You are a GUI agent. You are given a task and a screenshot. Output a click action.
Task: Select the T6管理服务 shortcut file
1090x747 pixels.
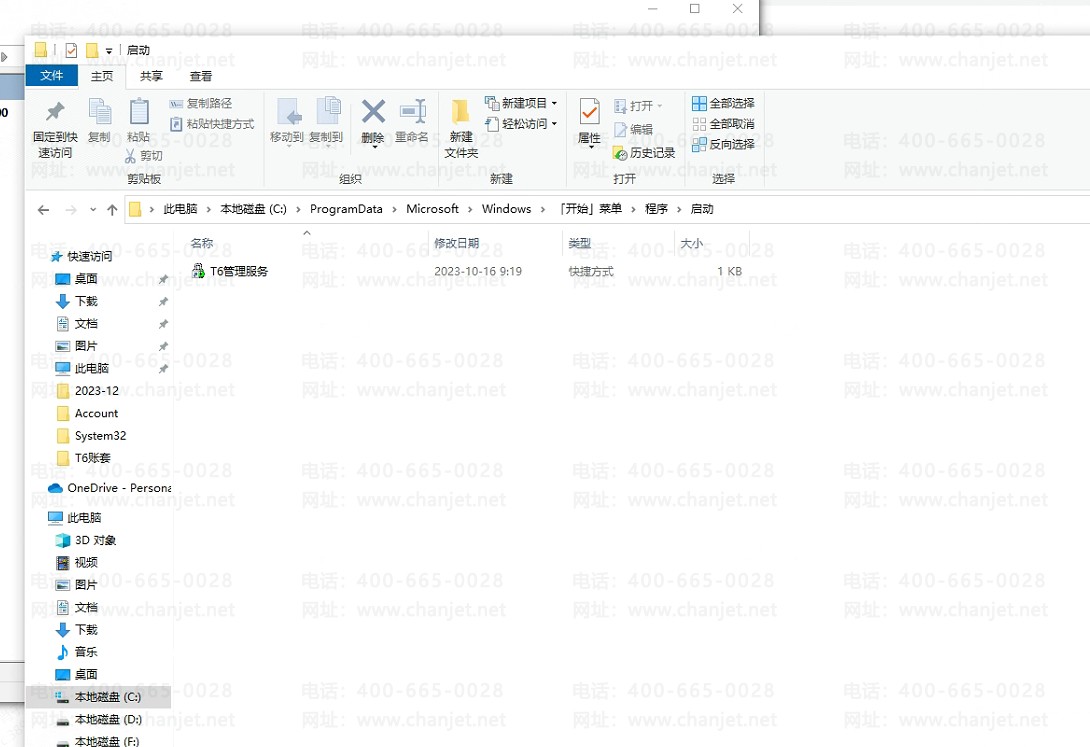click(238, 271)
